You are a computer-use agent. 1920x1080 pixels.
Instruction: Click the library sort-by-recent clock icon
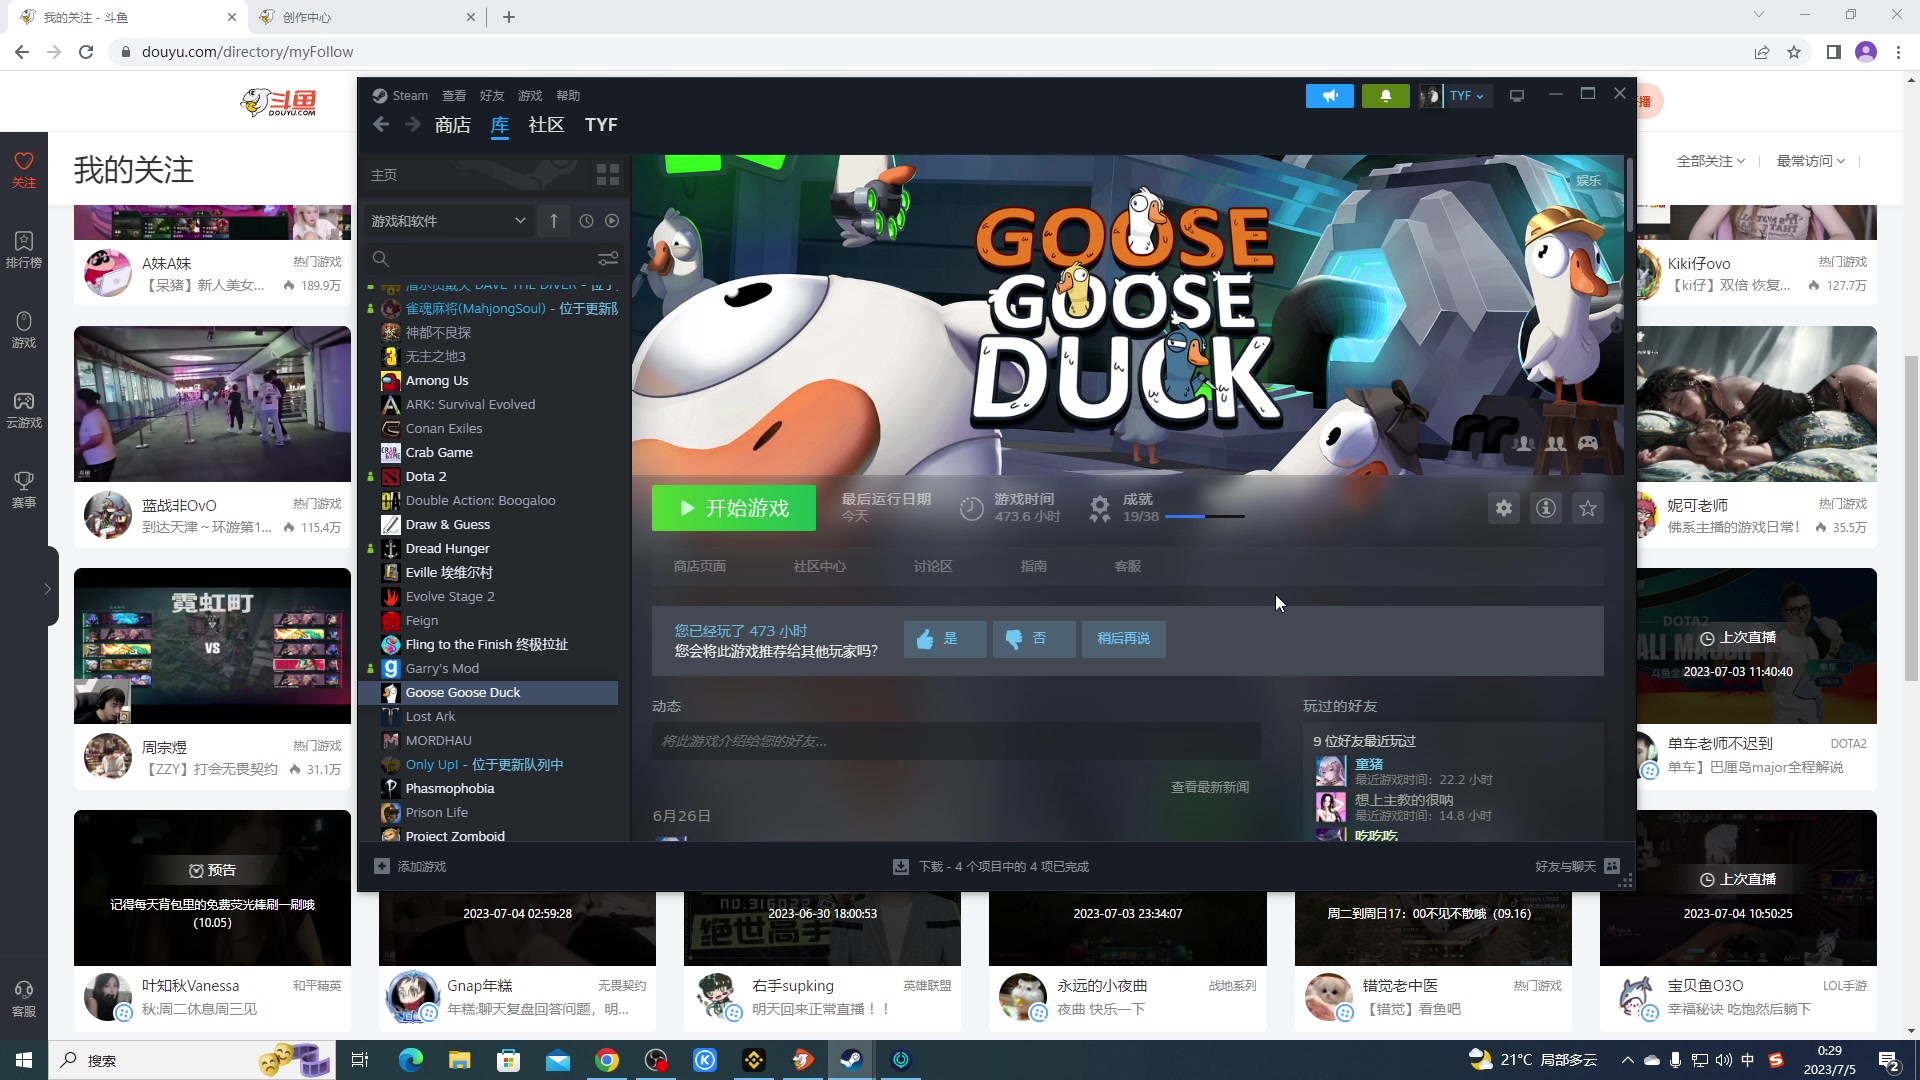[586, 221]
